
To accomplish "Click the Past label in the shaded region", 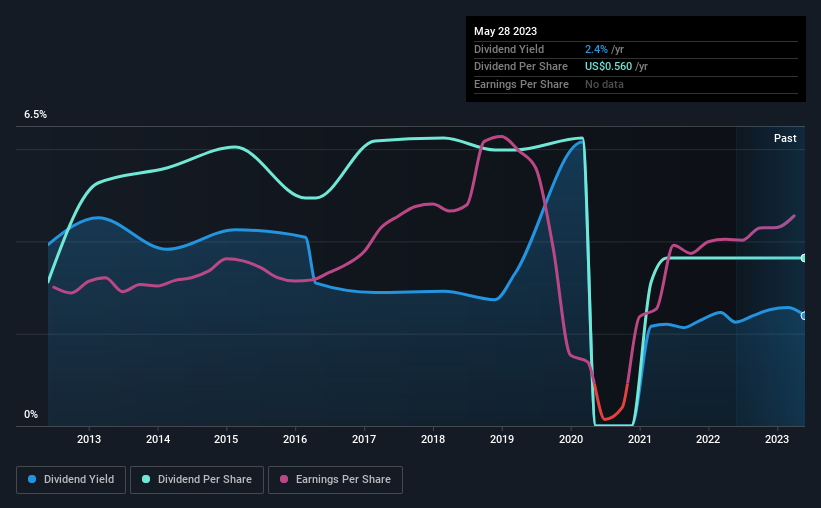I will pos(785,138).
